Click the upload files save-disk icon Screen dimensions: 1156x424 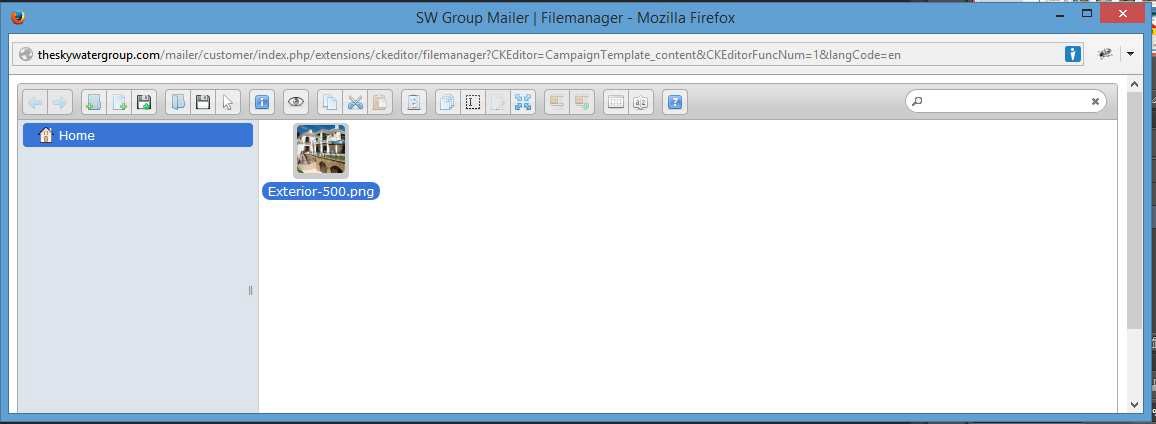click(x=144, y=102)
